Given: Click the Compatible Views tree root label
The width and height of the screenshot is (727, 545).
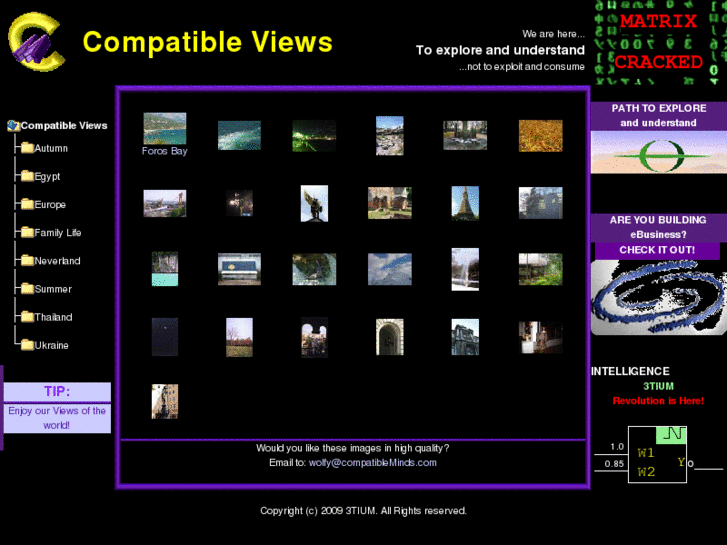Looking at the screenshot, I should 64,126.
